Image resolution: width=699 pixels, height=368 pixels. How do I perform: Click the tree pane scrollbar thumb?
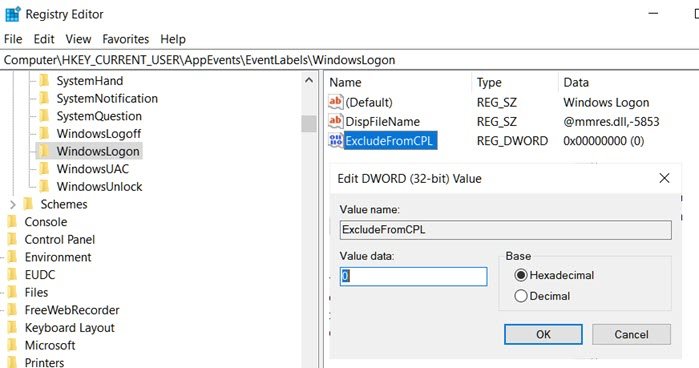coord(308,124)
